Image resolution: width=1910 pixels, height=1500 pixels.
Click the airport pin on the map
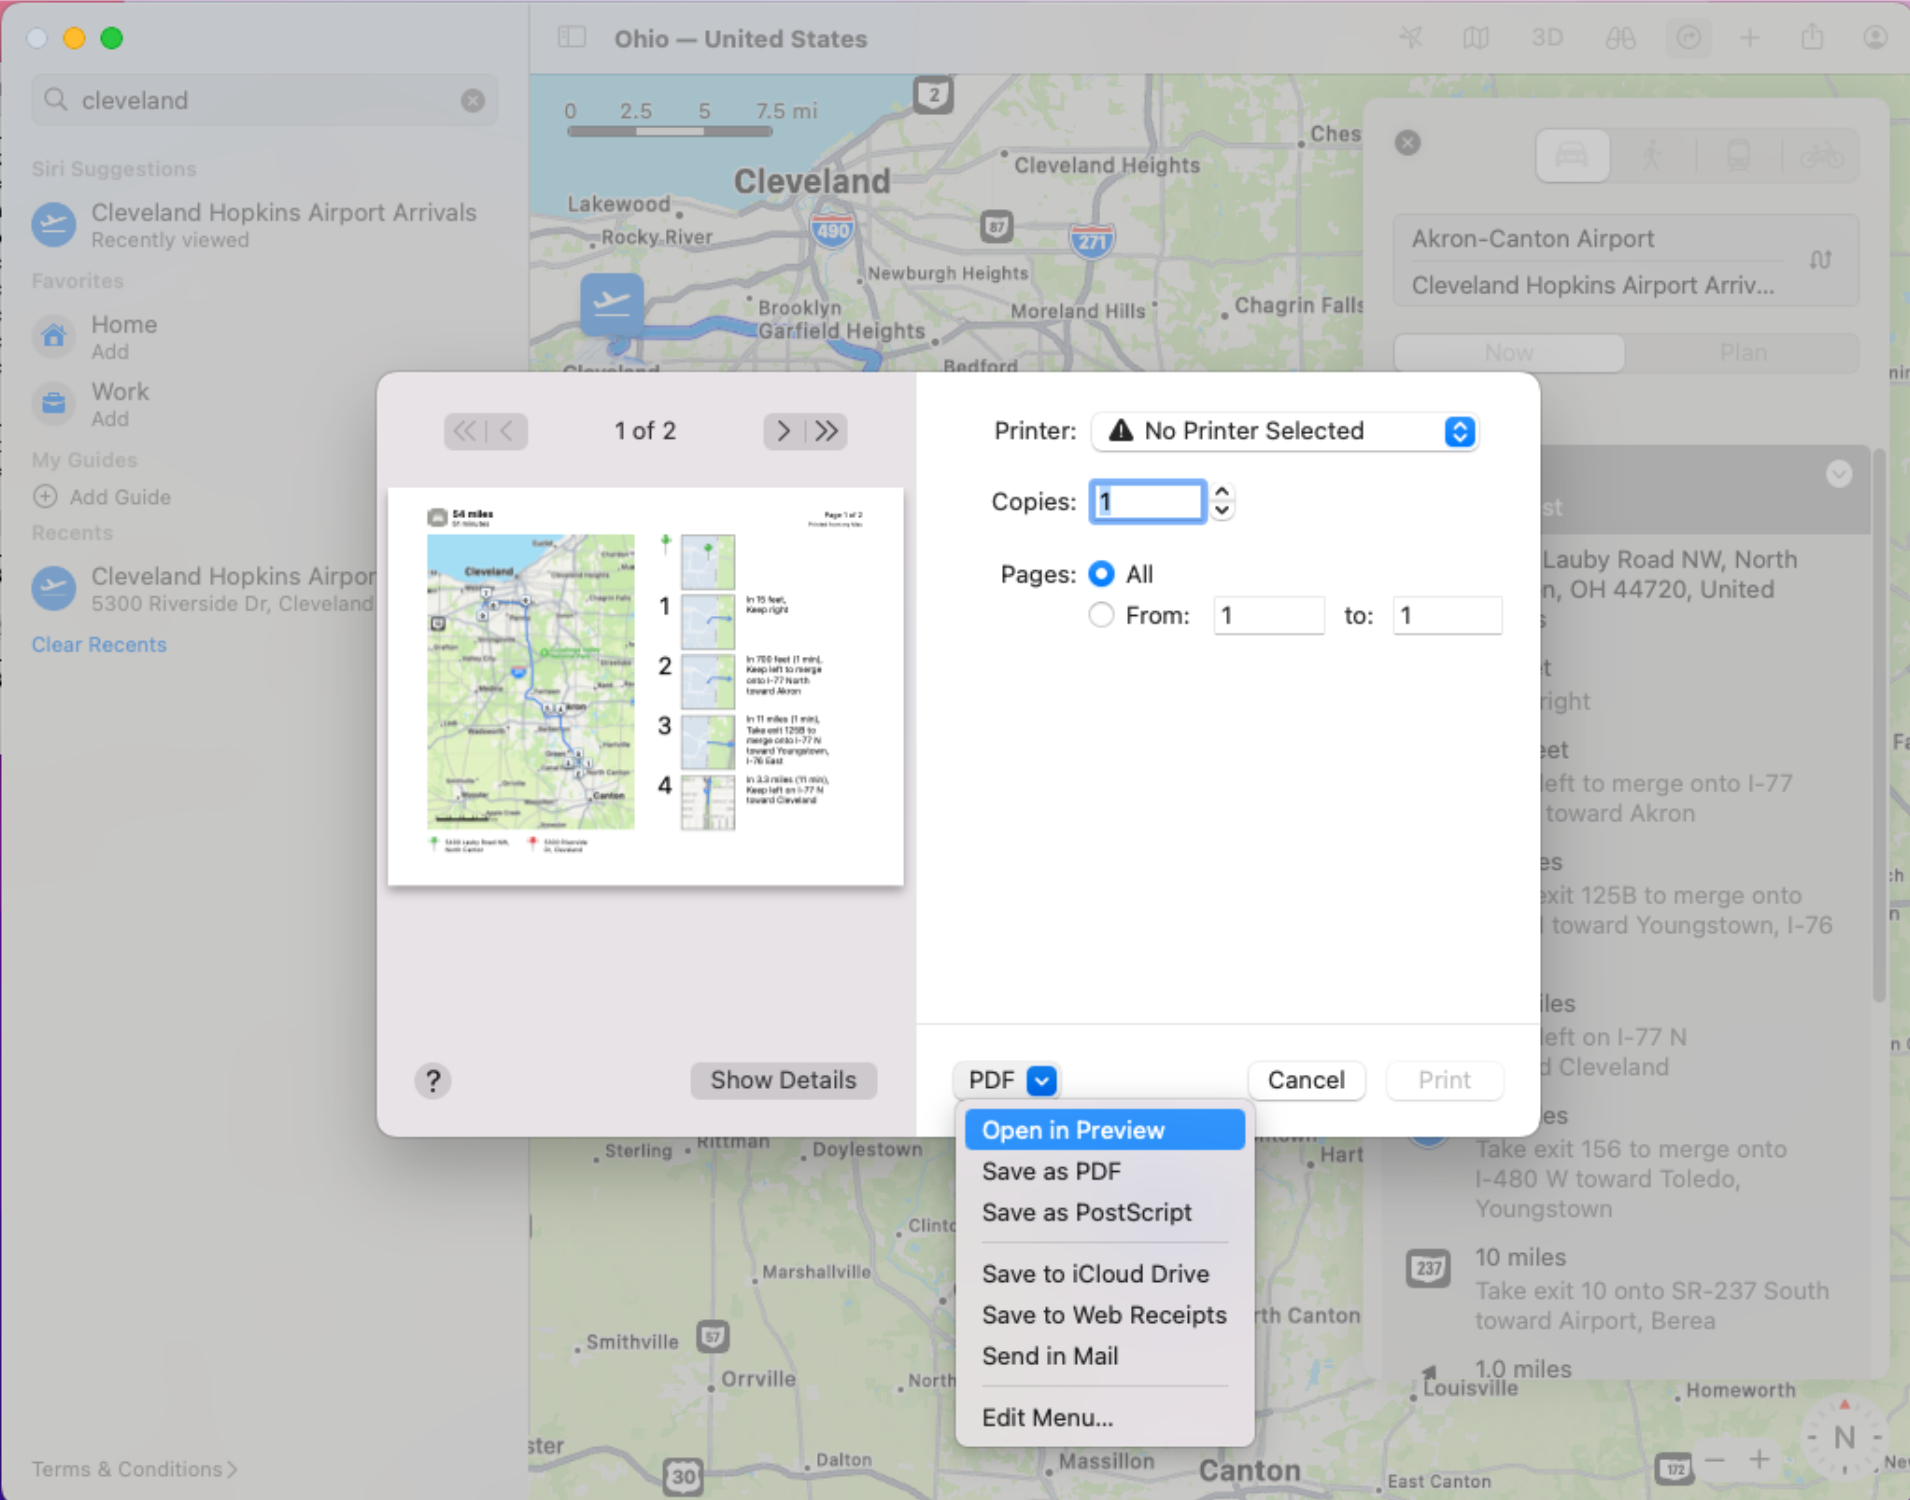click(612, 304)
